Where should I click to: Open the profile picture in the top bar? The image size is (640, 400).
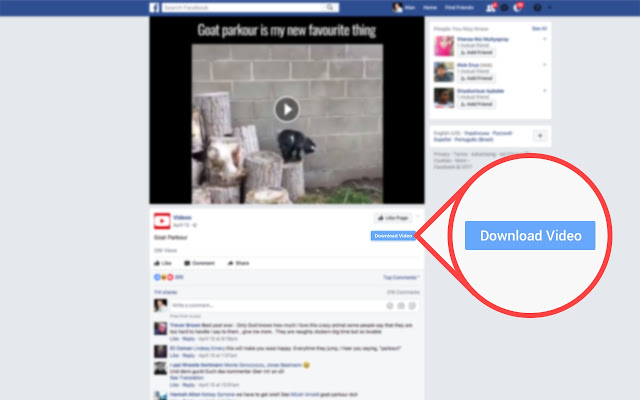point(398,7)
